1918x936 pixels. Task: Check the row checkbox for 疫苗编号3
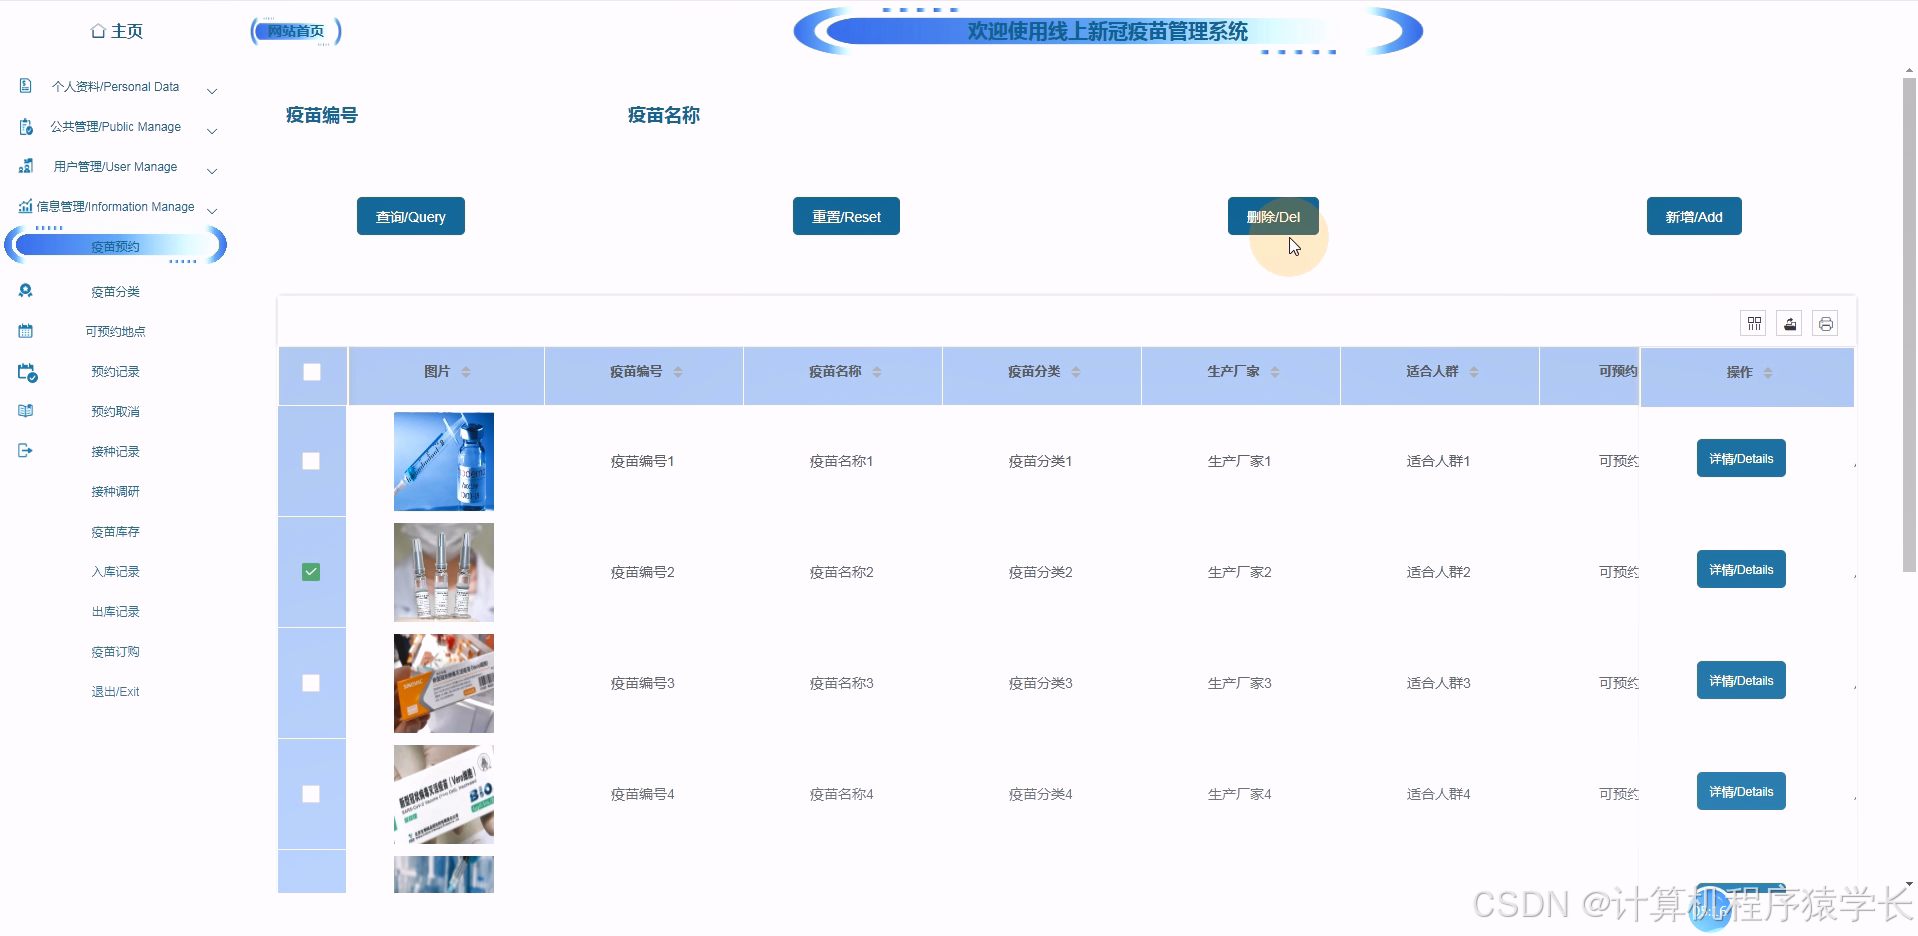coord(311,683)
